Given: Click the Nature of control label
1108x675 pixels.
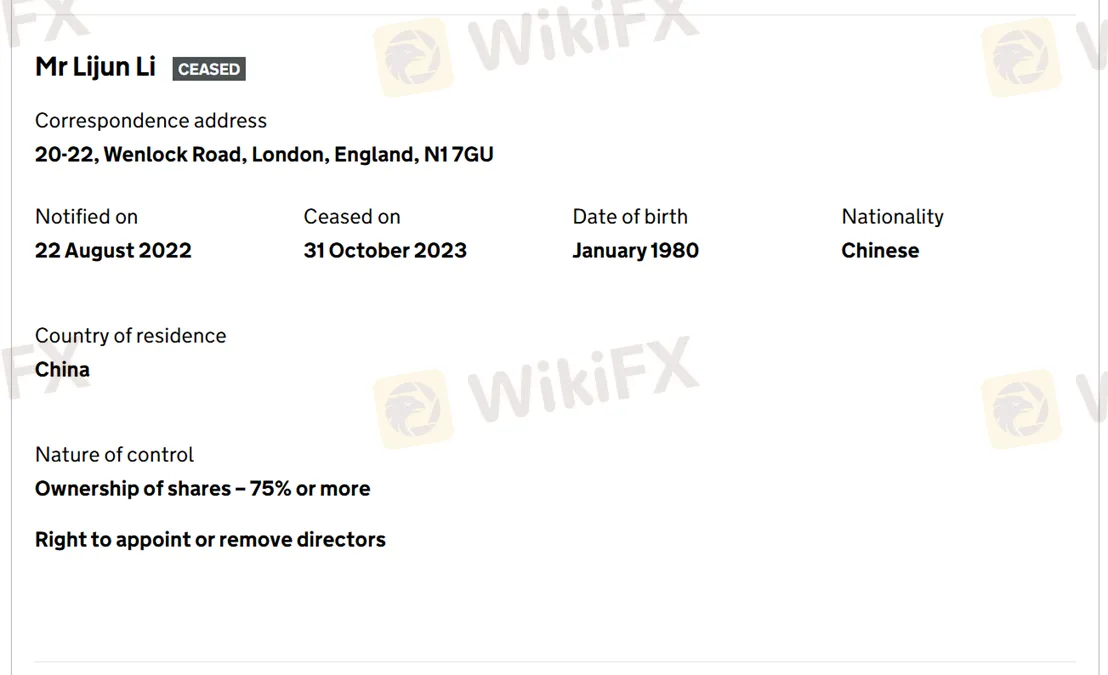Looking at the screenshot, I should (x=114, y=455).
